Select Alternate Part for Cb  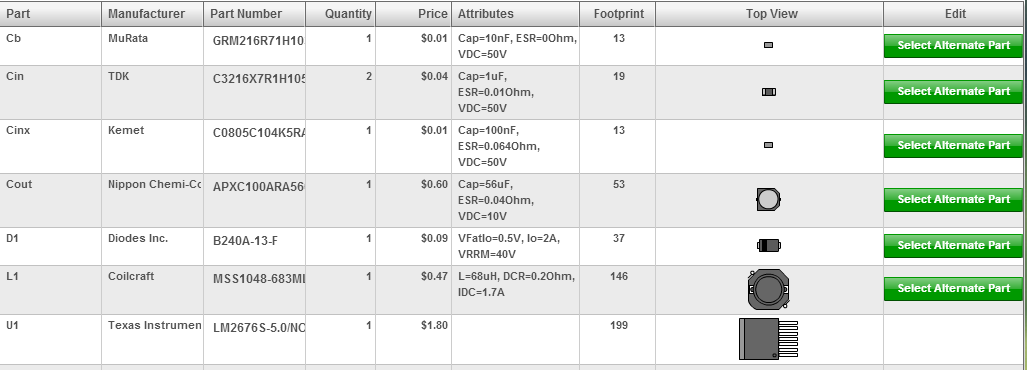coord(953,46)
